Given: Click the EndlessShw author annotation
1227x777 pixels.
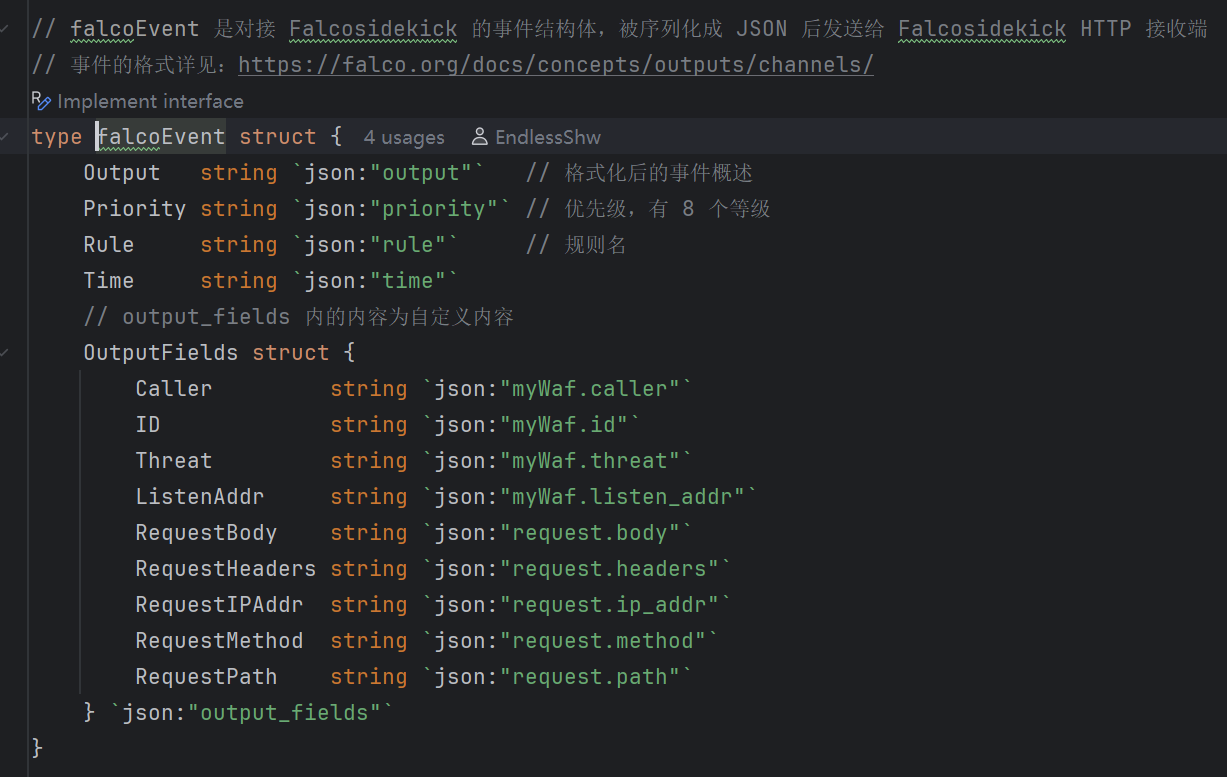Looking at the screenshot, I should click(548, 137).
